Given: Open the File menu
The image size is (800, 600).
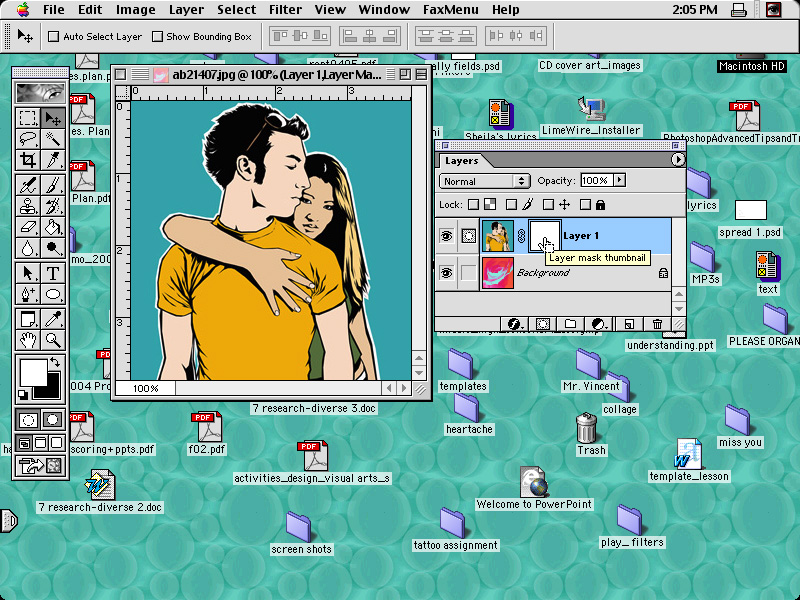Looking at the screenshot, I should click(54, 10).
